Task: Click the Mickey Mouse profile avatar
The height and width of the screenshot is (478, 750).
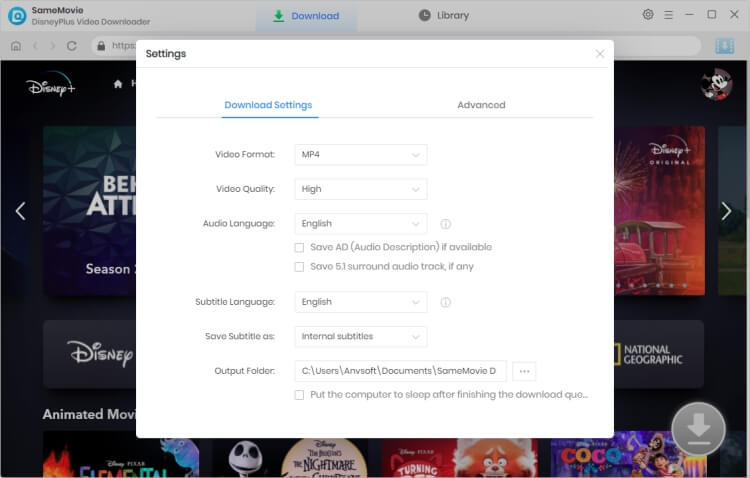Action: 716,85
